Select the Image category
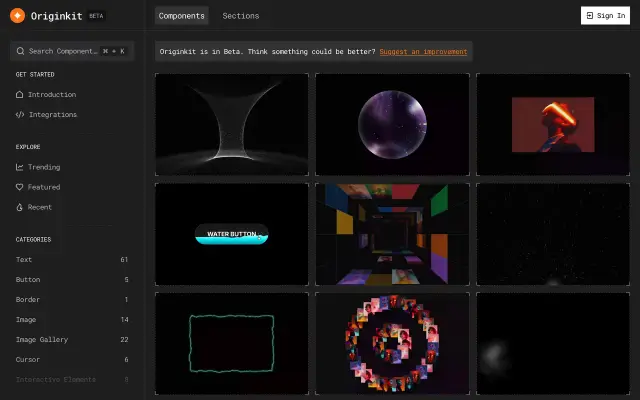Screen dimensions: 640x400 [72, 320]
